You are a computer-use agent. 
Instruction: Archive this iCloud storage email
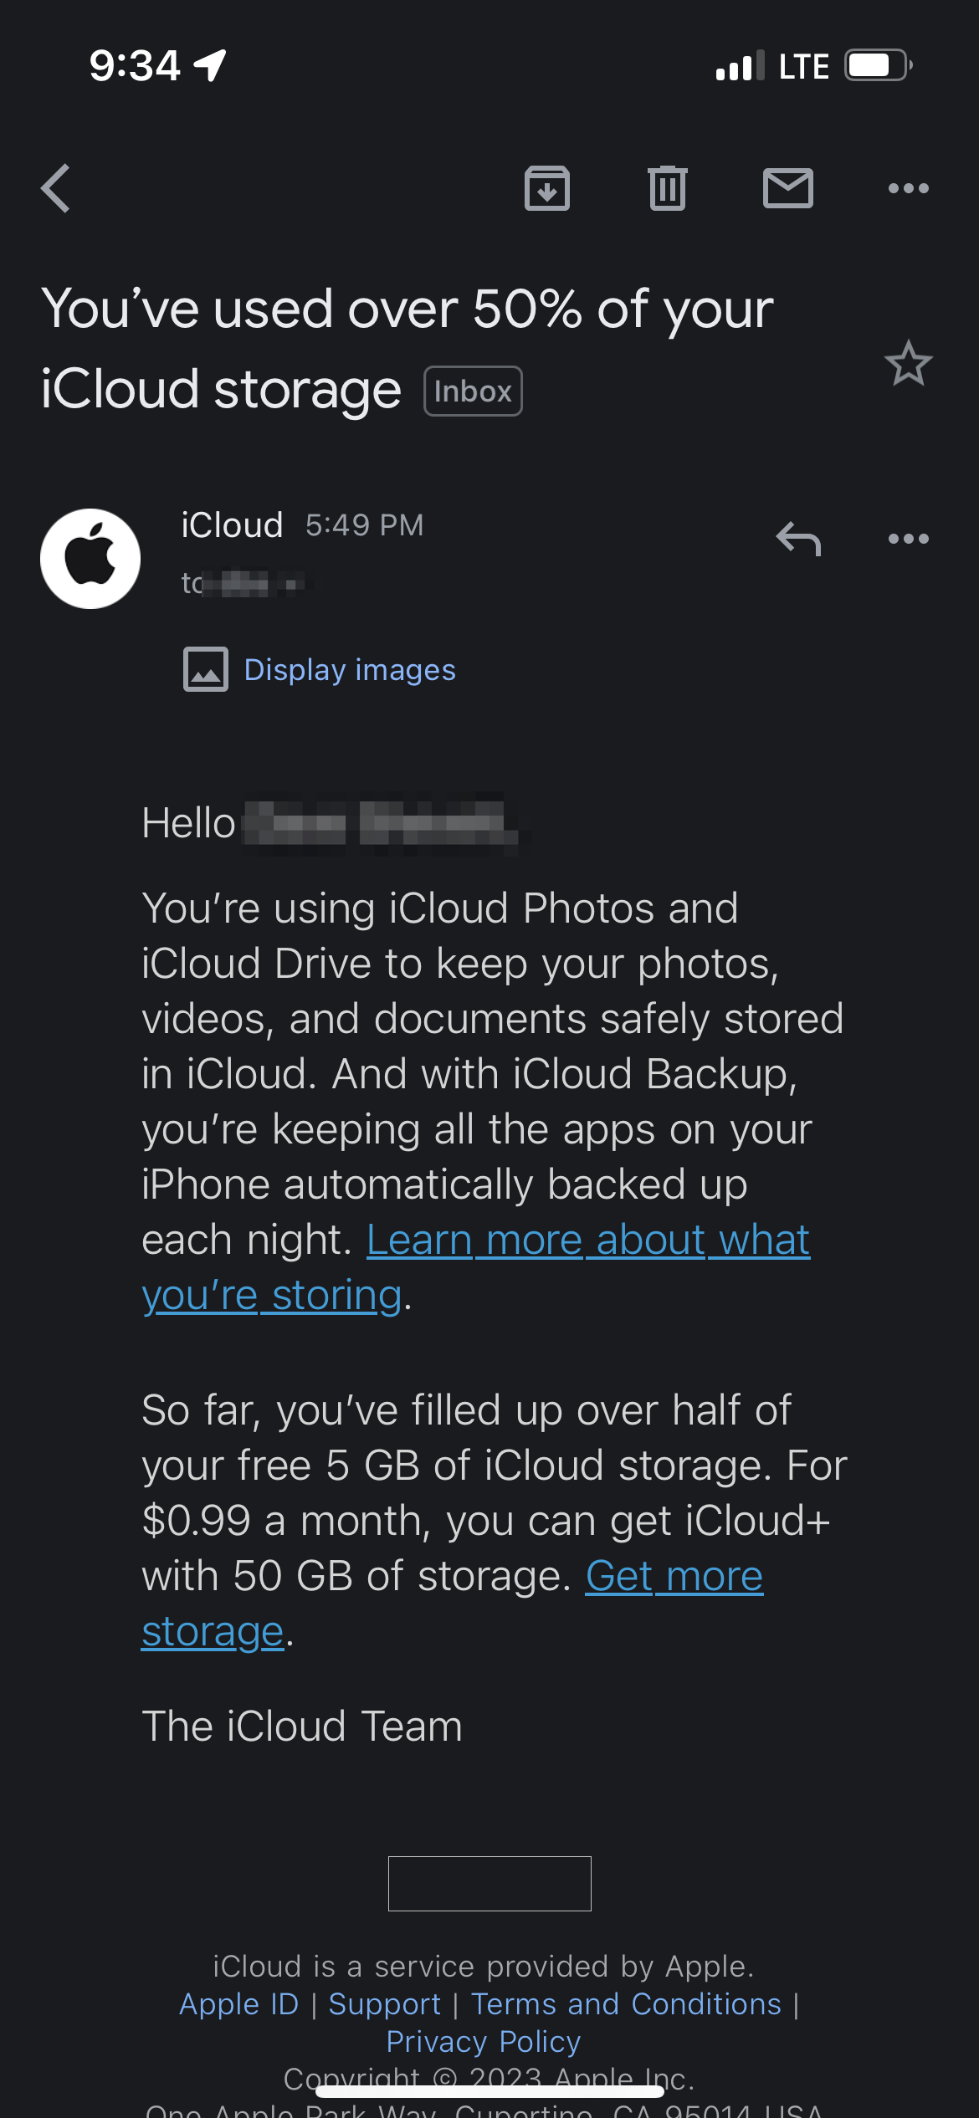click(x=547, y=188)
